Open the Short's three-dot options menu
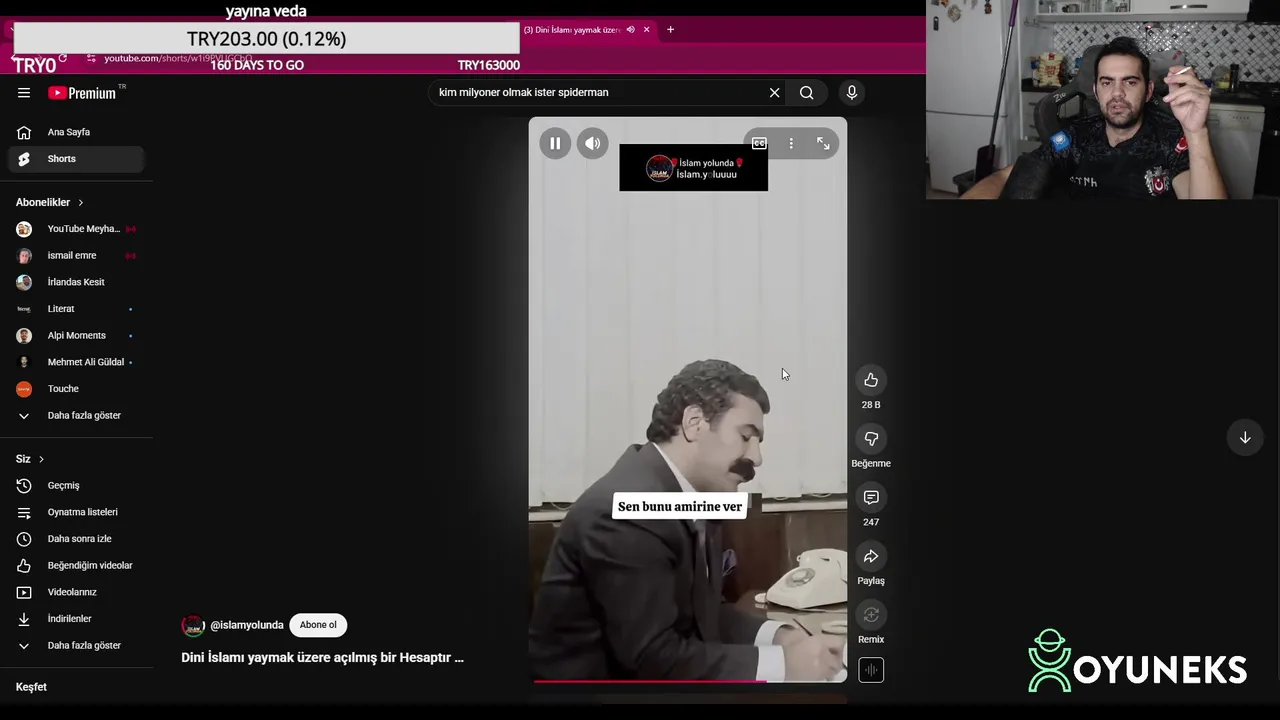Viewport: 1280px width, 720px height. (791, 143)
